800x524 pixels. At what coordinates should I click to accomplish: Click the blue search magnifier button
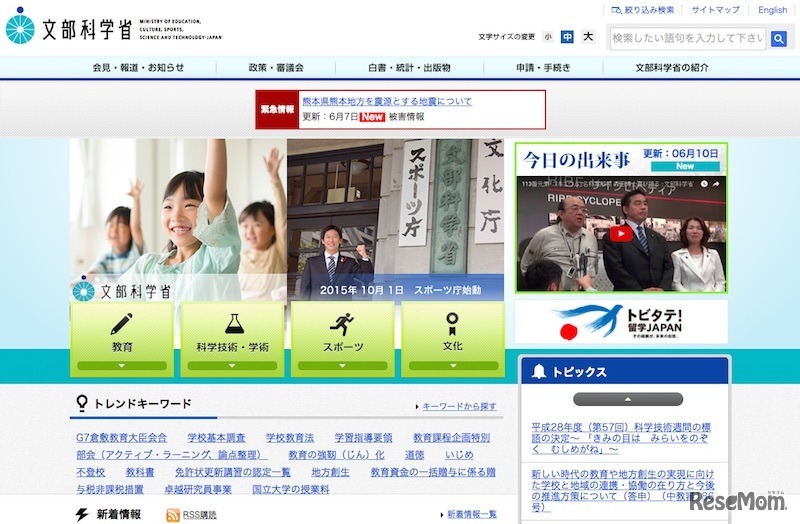point(778,38)
